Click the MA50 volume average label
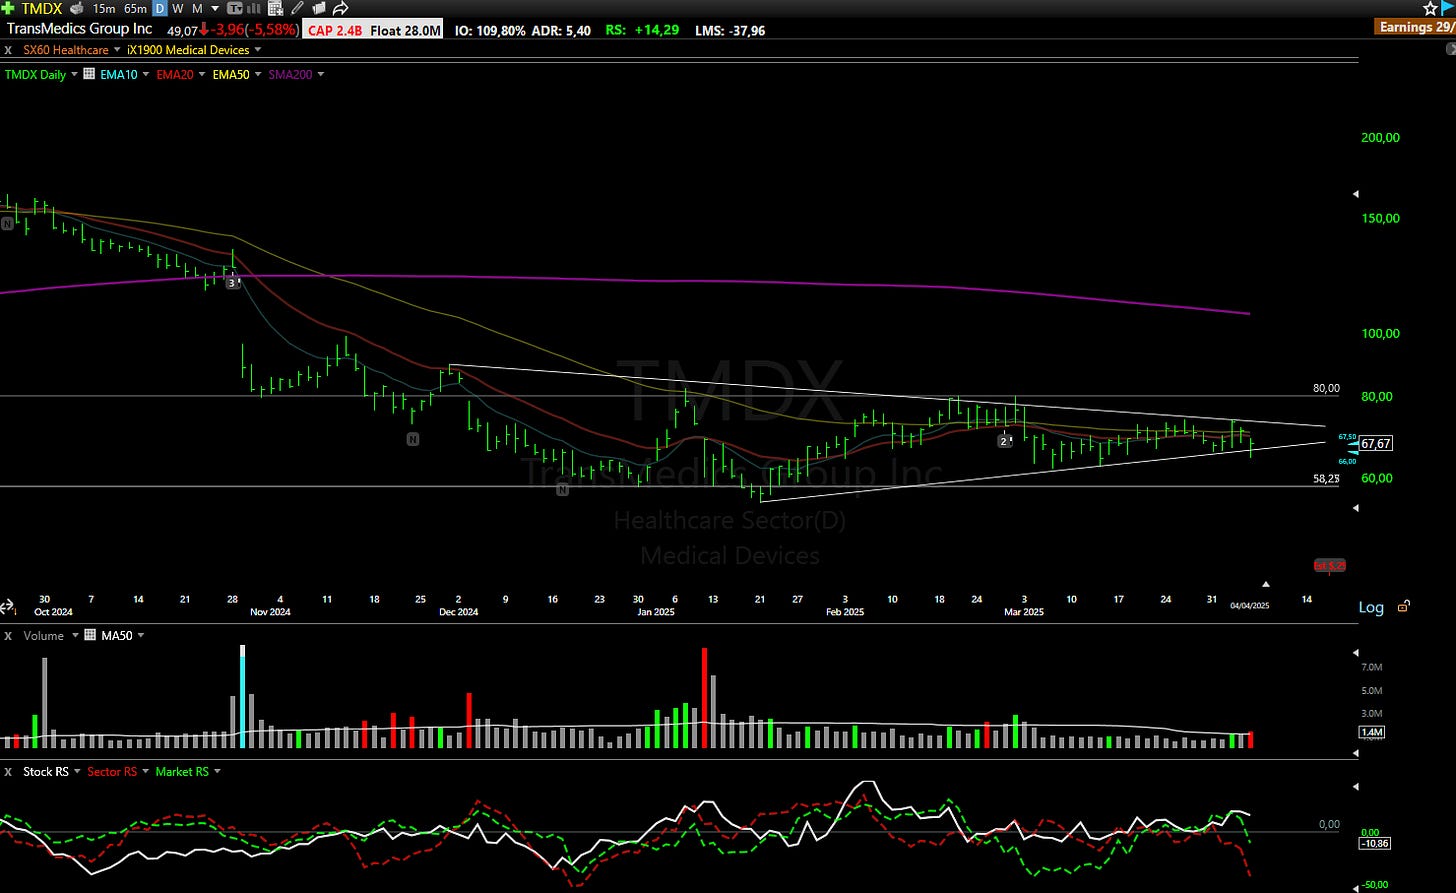Screen dimensions: 1456x893 (x=116, y=635)
